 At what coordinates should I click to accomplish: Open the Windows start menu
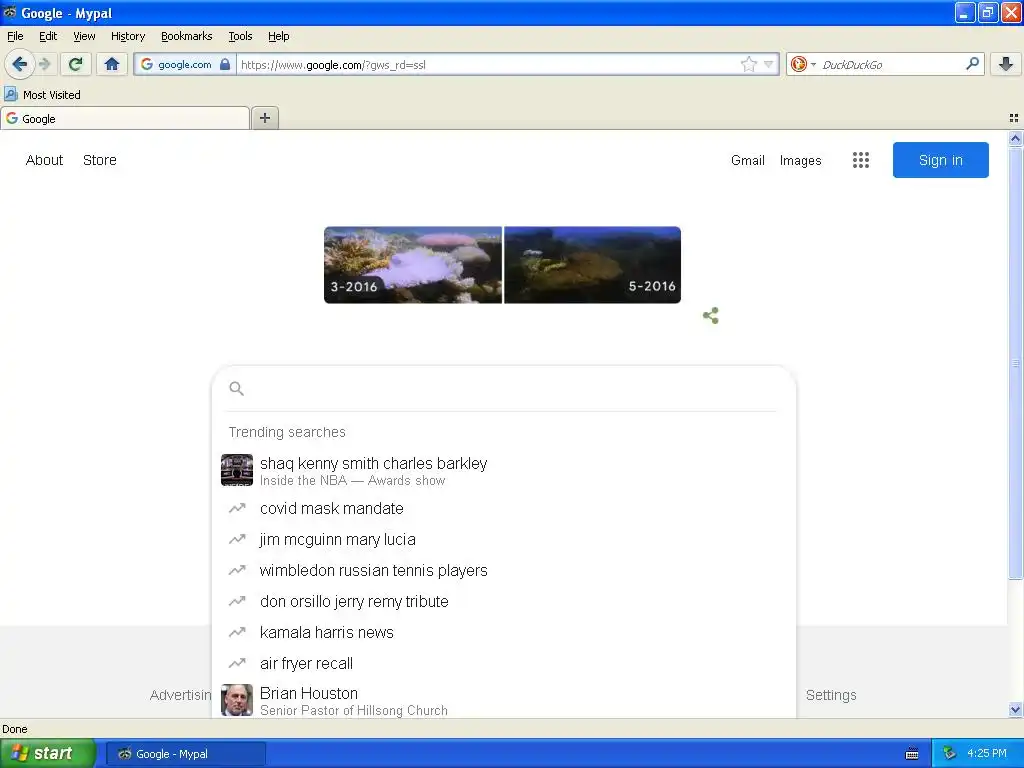[47, 754]
